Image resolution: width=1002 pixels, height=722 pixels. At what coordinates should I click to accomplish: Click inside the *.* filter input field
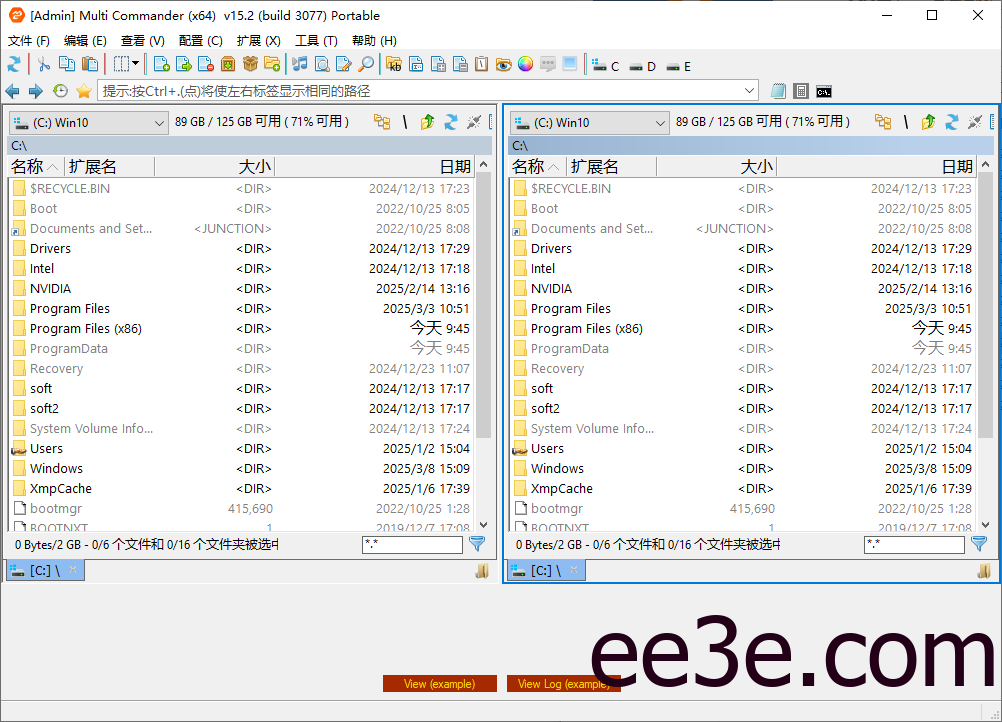point(412,544)
